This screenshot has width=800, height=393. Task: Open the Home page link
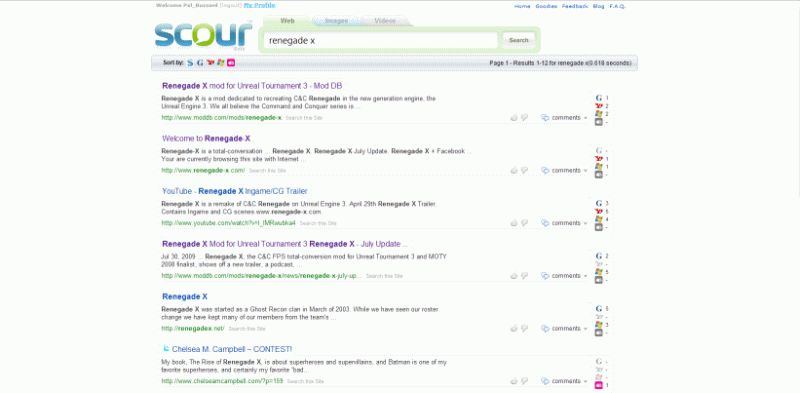pos(522,6)
